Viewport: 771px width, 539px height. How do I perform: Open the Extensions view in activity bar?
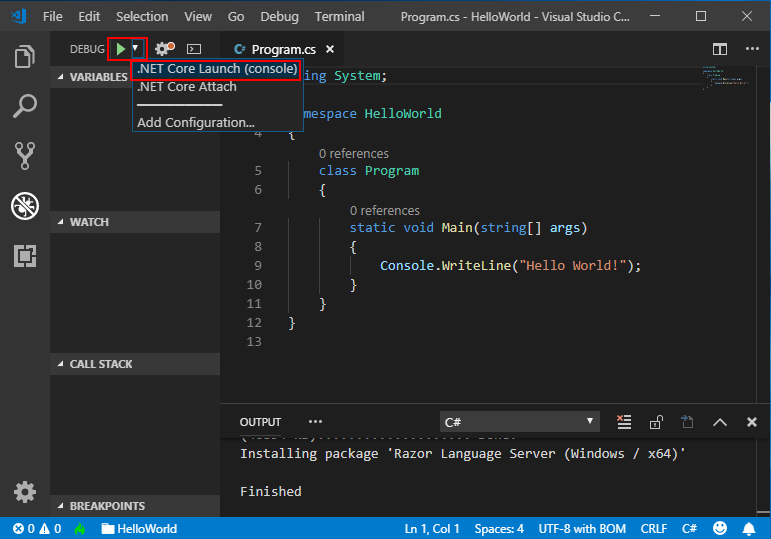(x=25, y=255)
